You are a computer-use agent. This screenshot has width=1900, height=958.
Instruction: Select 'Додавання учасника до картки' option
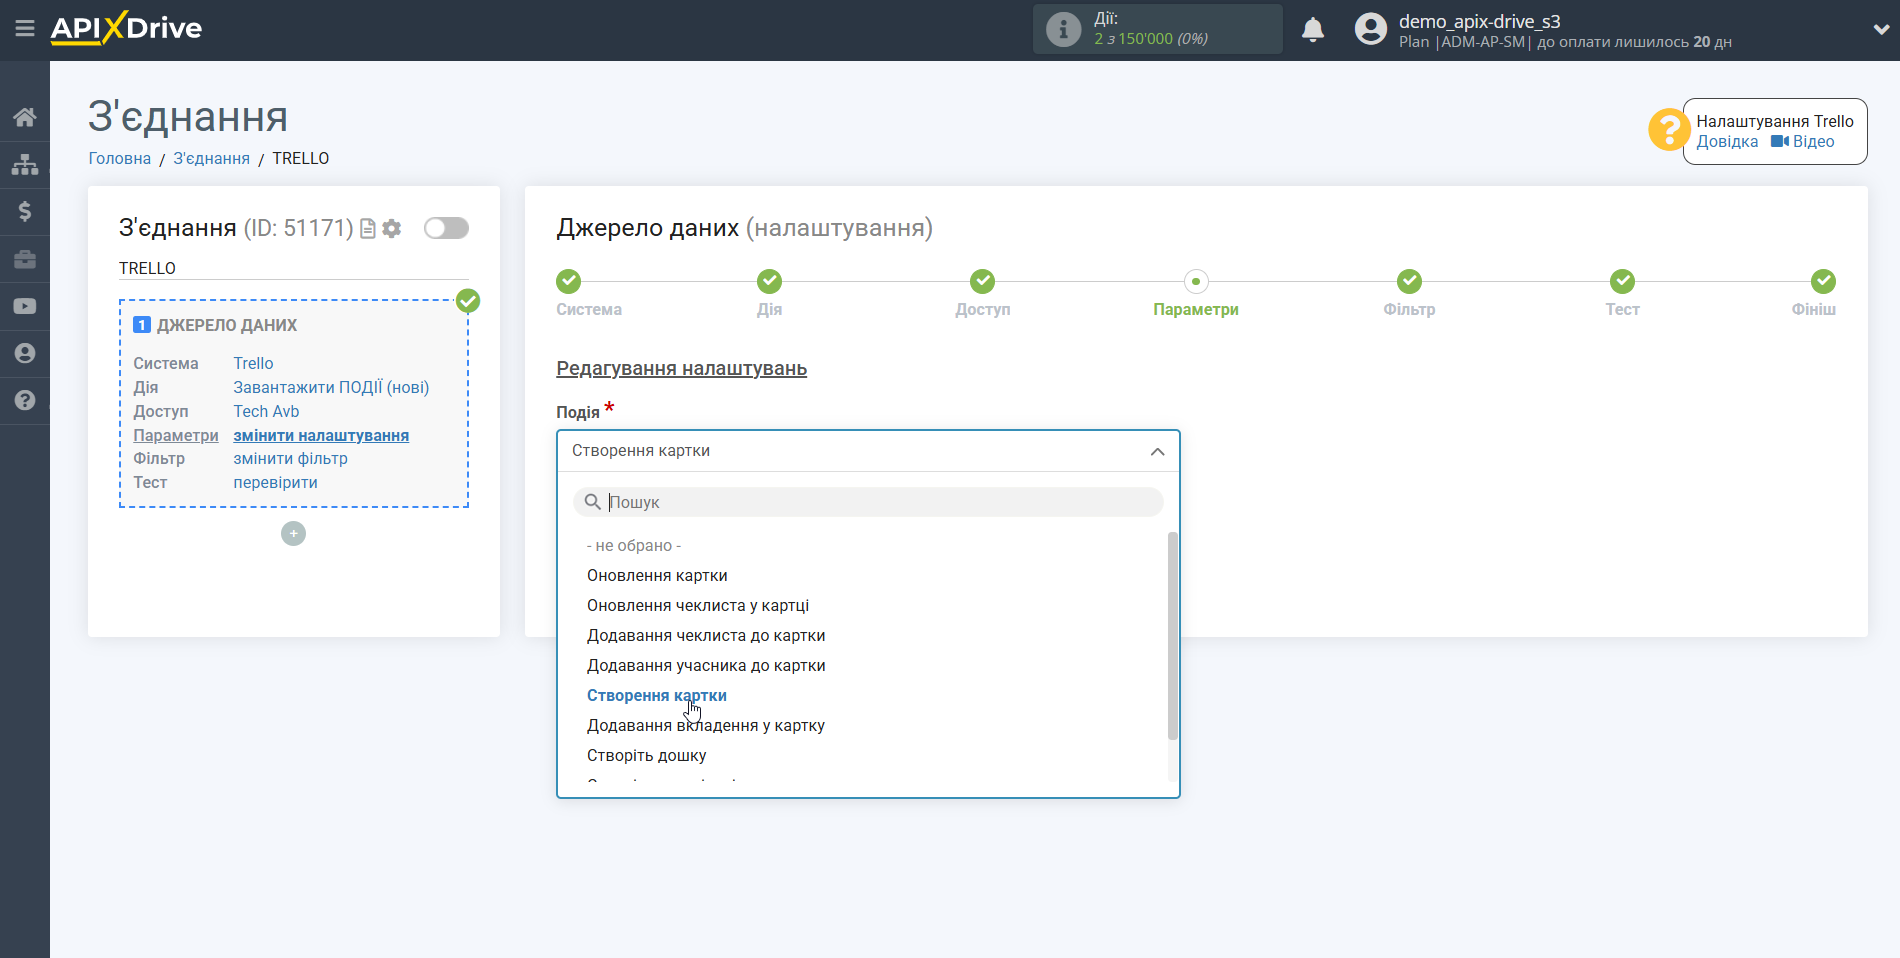coord(706,666)
